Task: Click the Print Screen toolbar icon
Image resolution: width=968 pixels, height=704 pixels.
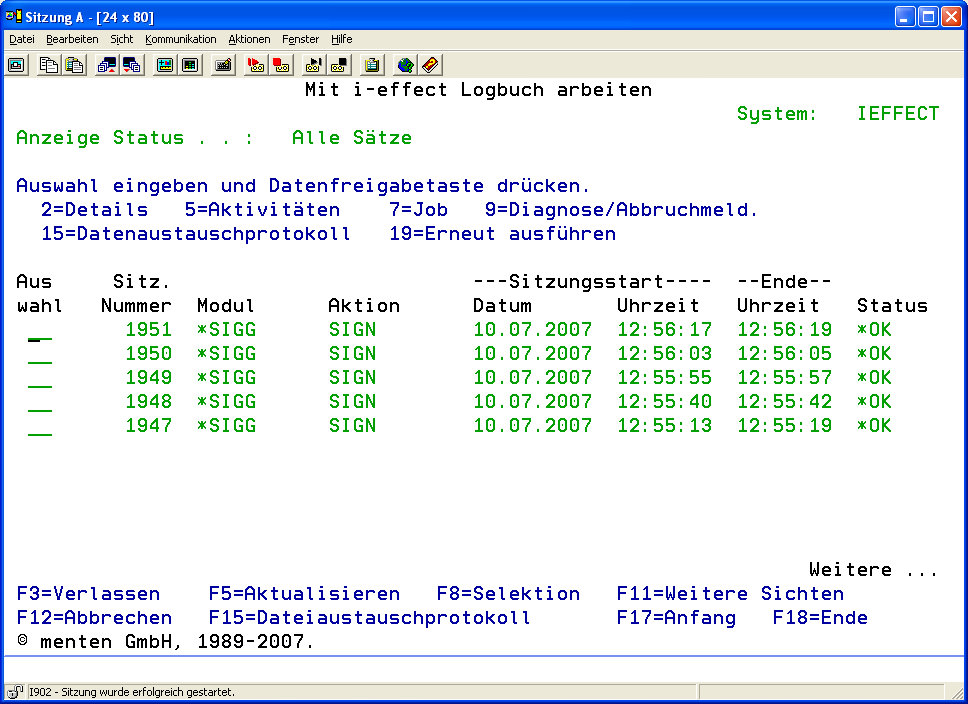Action: click(x=17, y=65)
